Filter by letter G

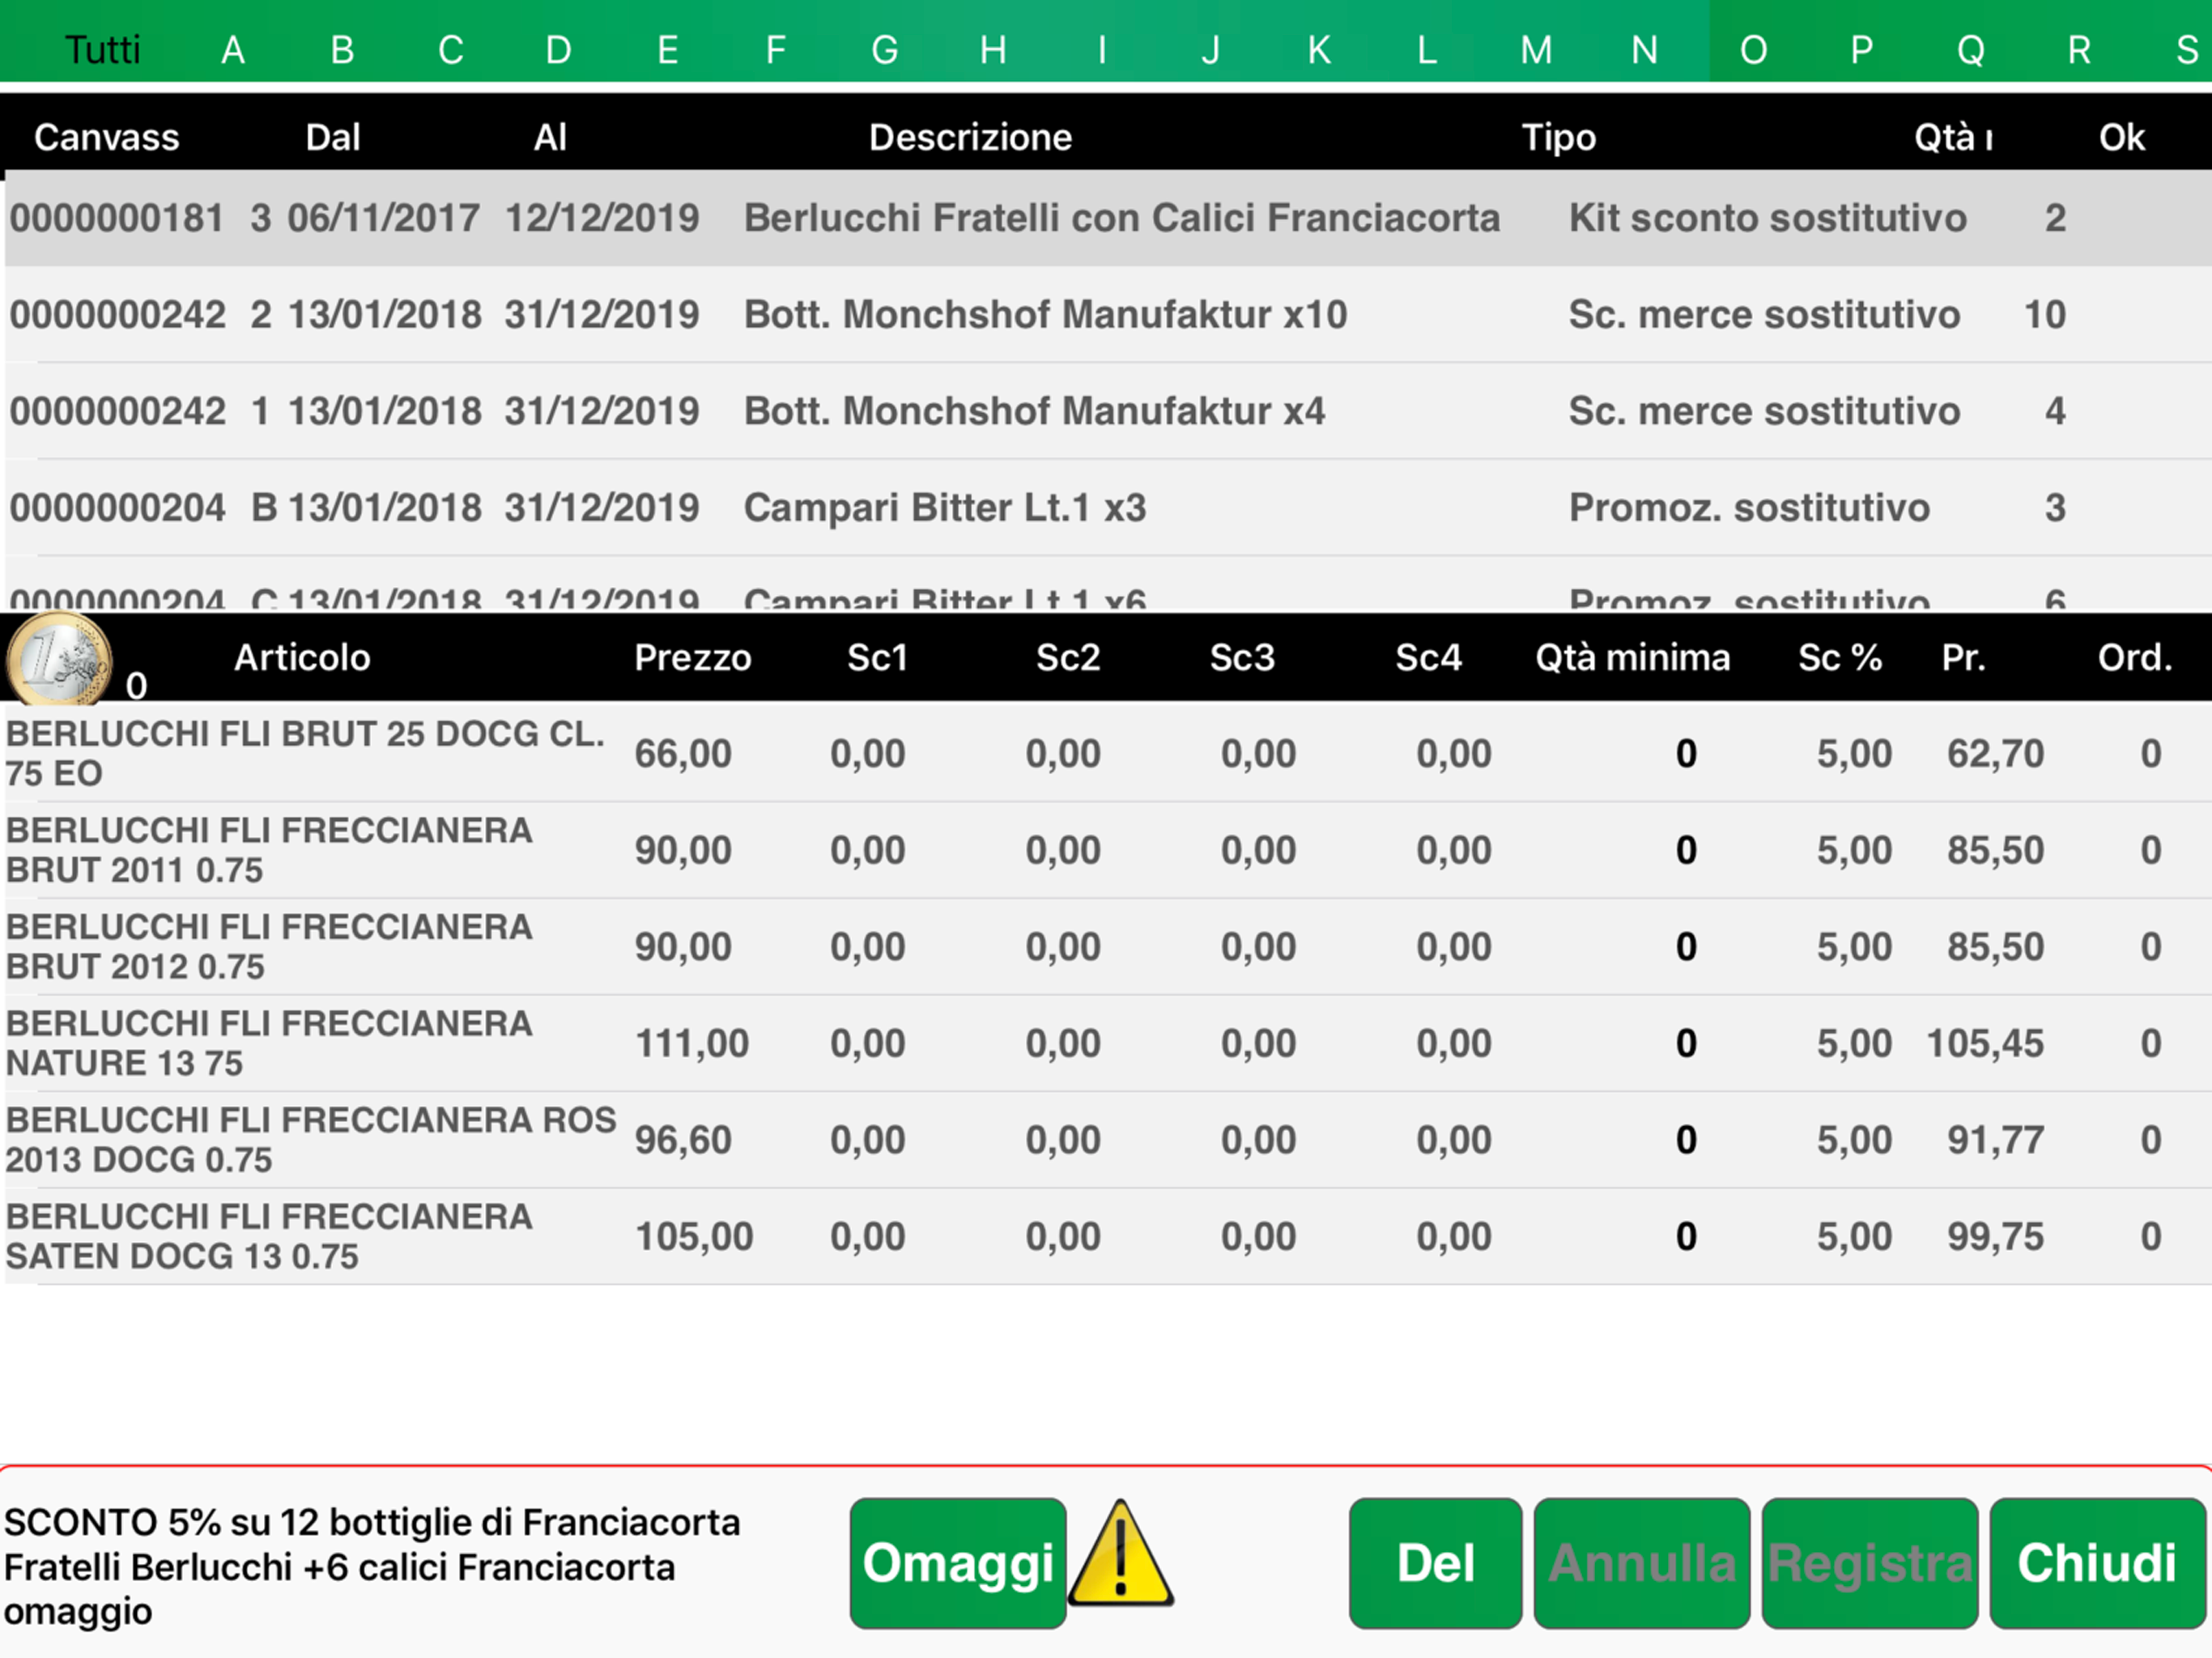click(884, 49)
